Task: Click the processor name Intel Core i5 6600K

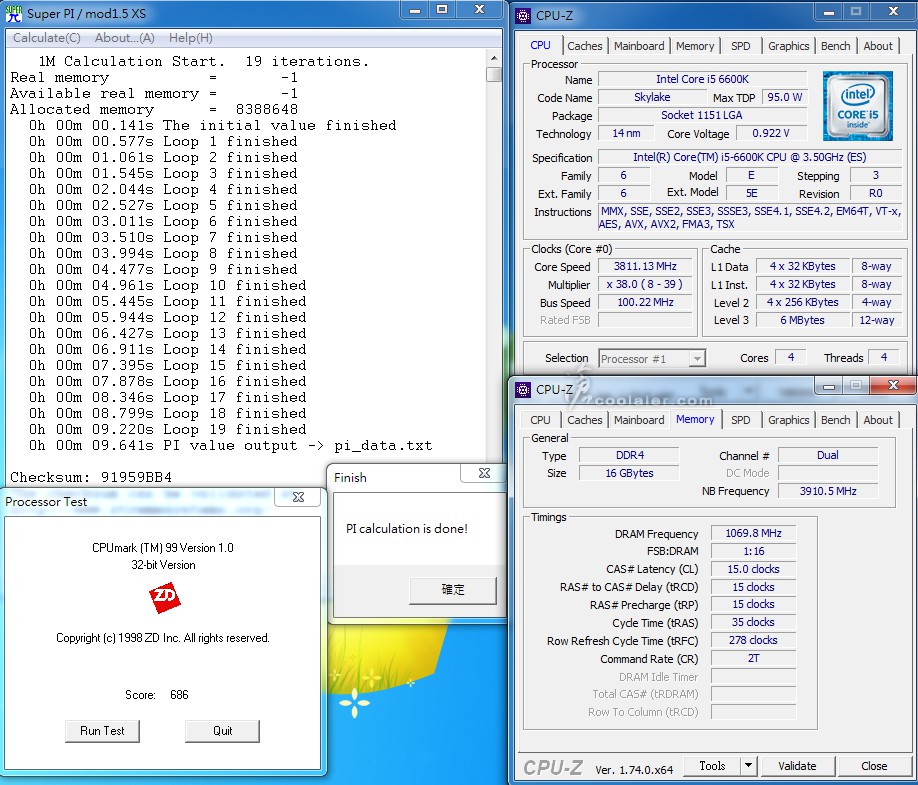Action: point(703,79)
